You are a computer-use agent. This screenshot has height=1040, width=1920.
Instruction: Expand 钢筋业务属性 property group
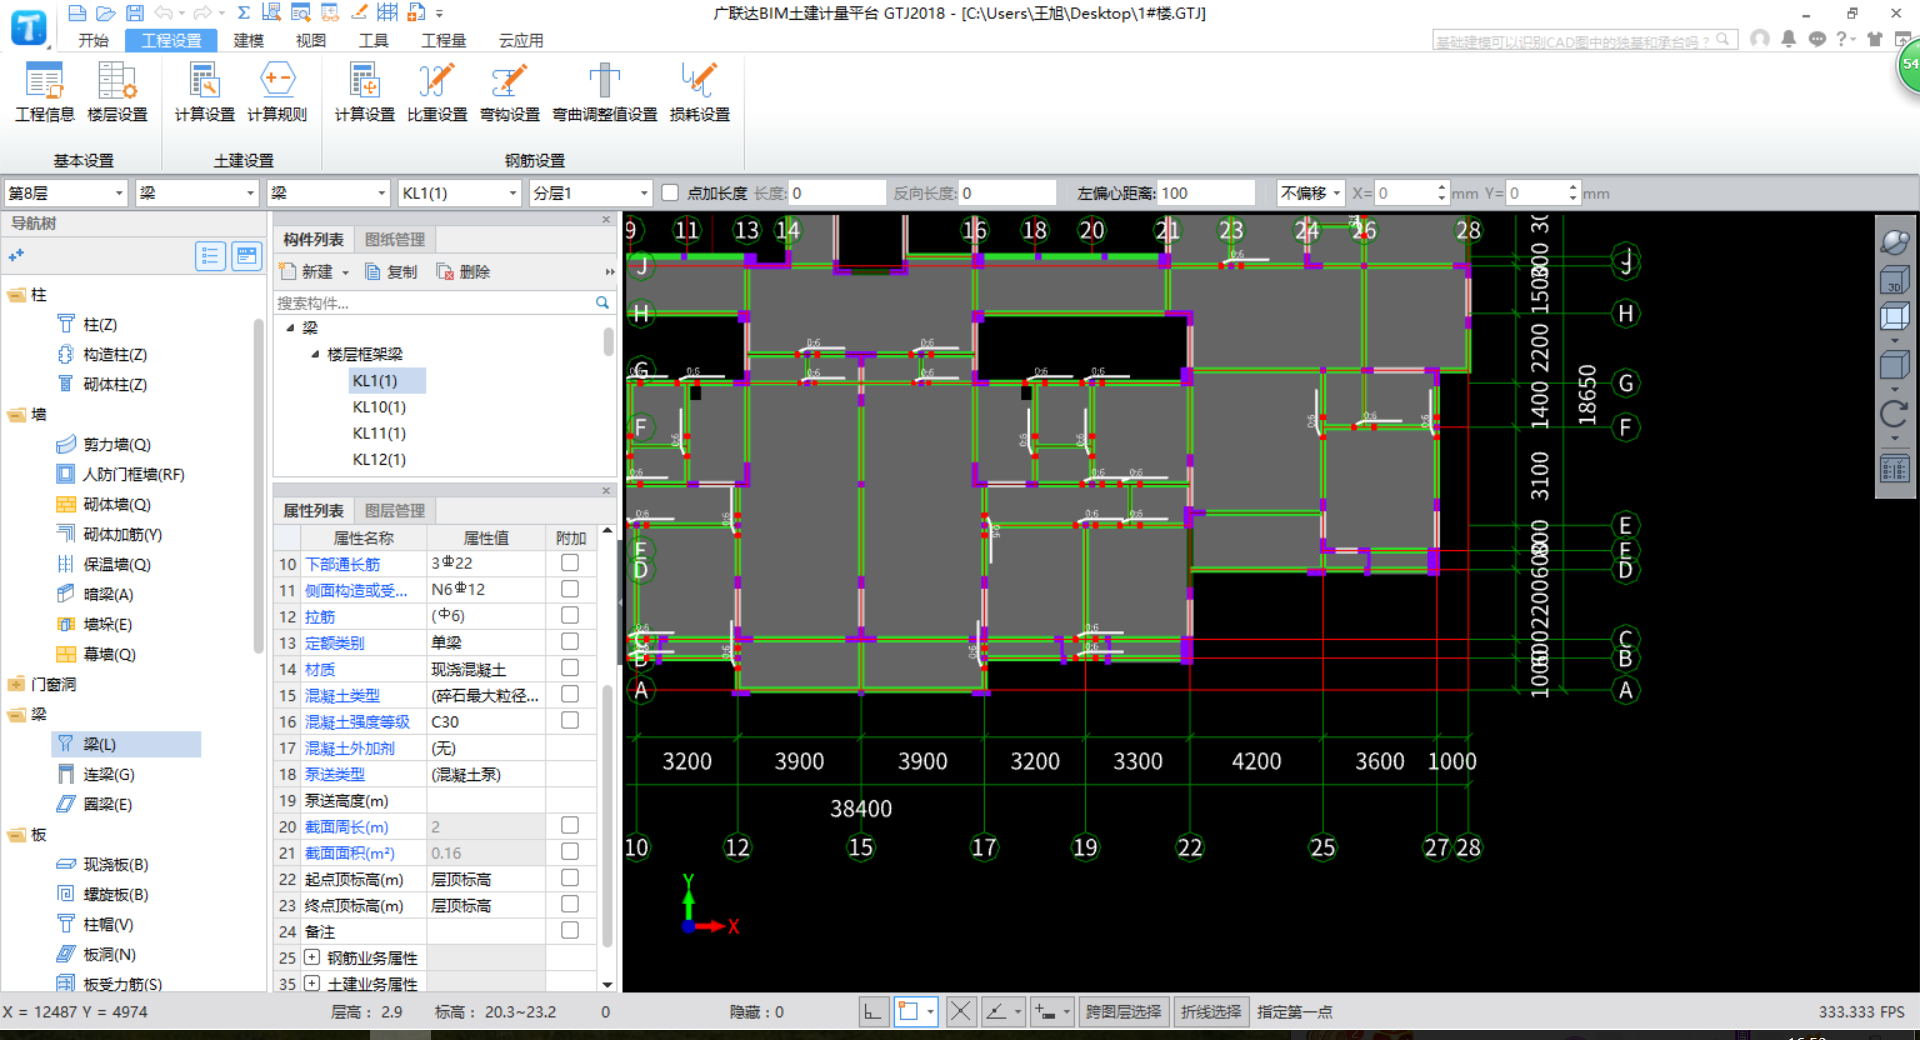pyautogui.click(x=312, y=957)
